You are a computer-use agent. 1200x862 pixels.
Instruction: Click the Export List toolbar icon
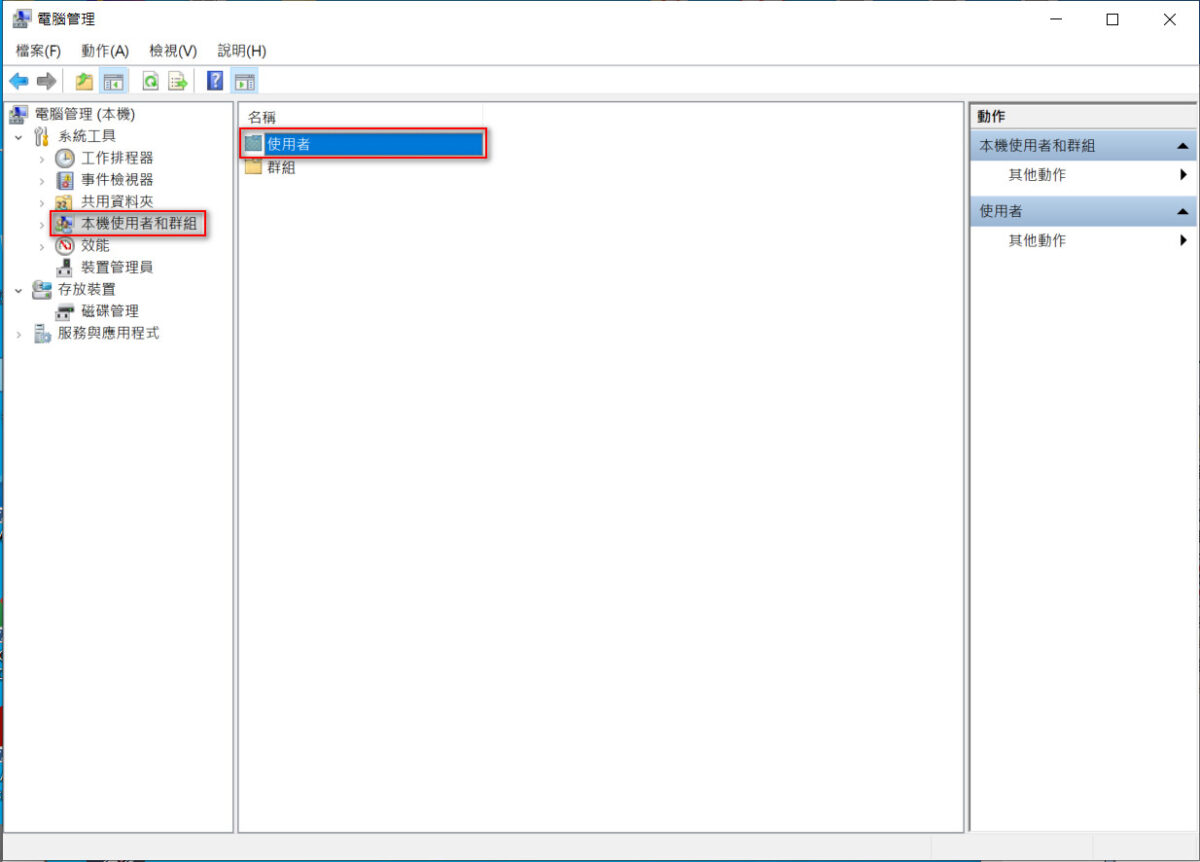point(178,81)
